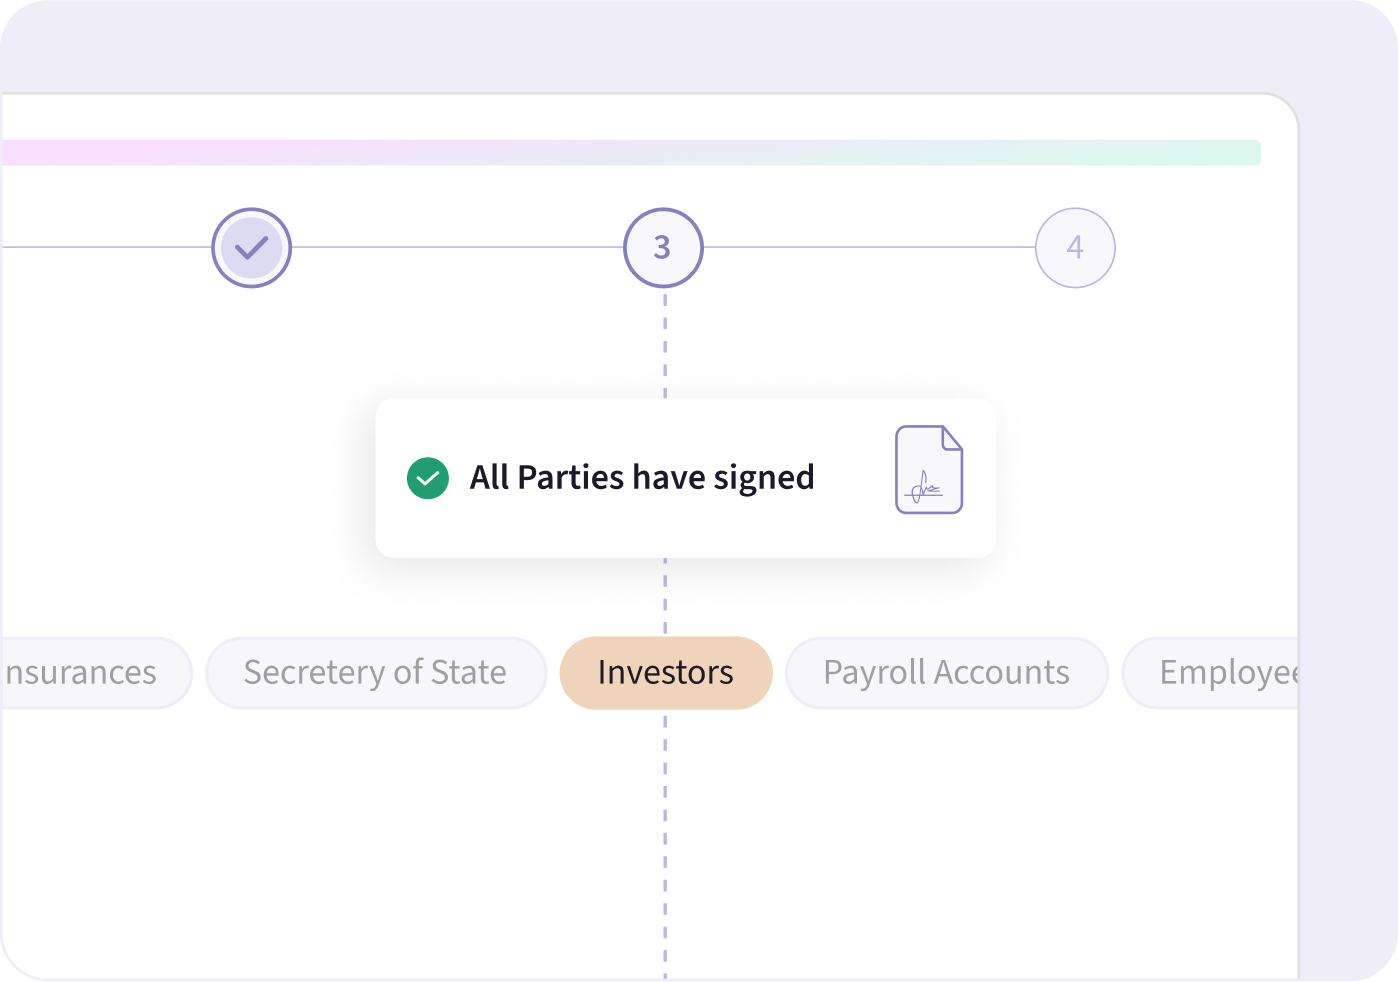Click dashed line between step 3 and card
This screenshot has width=1398, height=982.
tap(665, 343)
